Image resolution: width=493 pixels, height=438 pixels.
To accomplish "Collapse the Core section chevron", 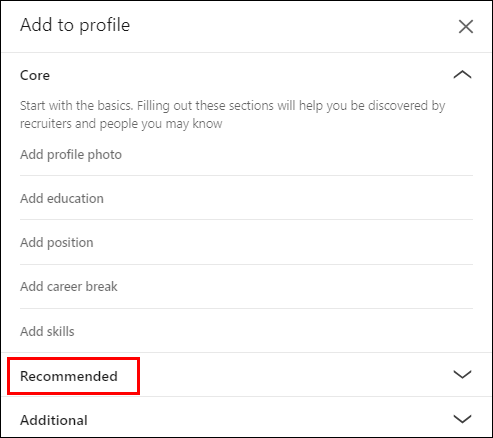I will tap(462, 74).
